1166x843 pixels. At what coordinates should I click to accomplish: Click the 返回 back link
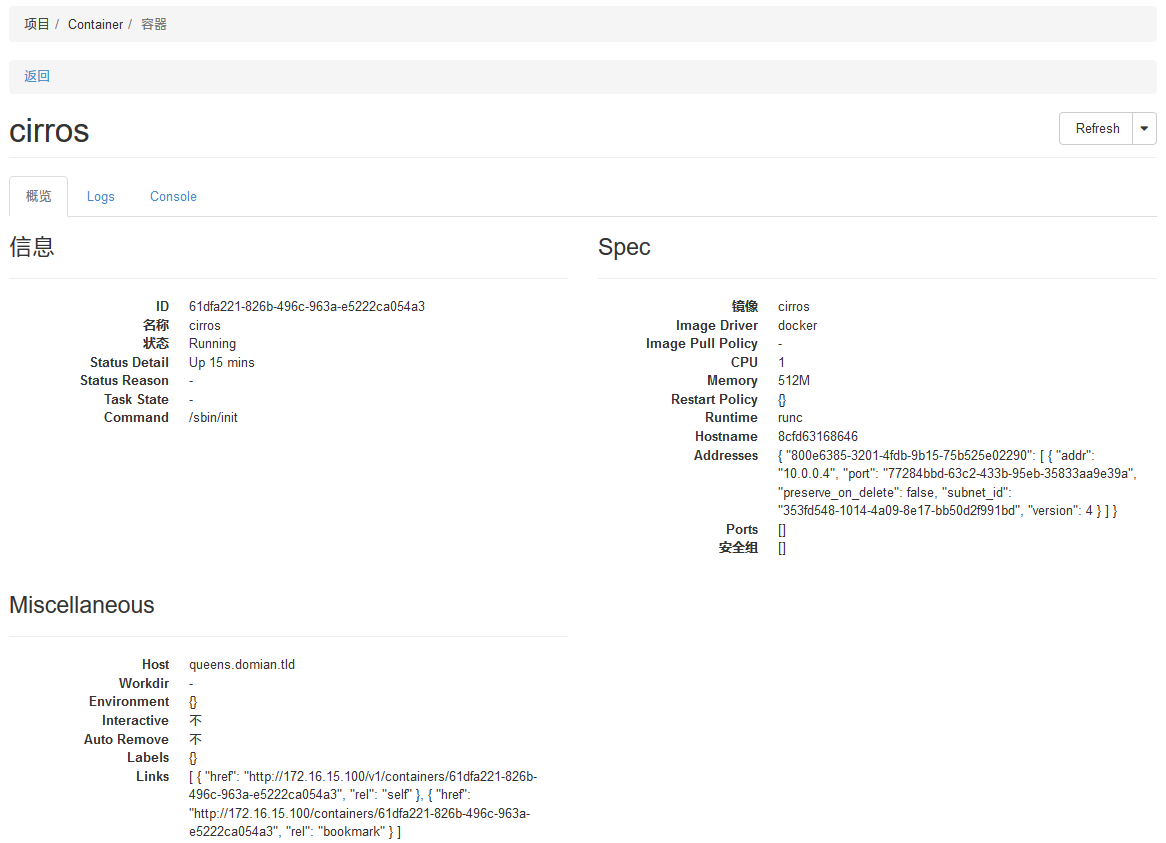point(37,76)
